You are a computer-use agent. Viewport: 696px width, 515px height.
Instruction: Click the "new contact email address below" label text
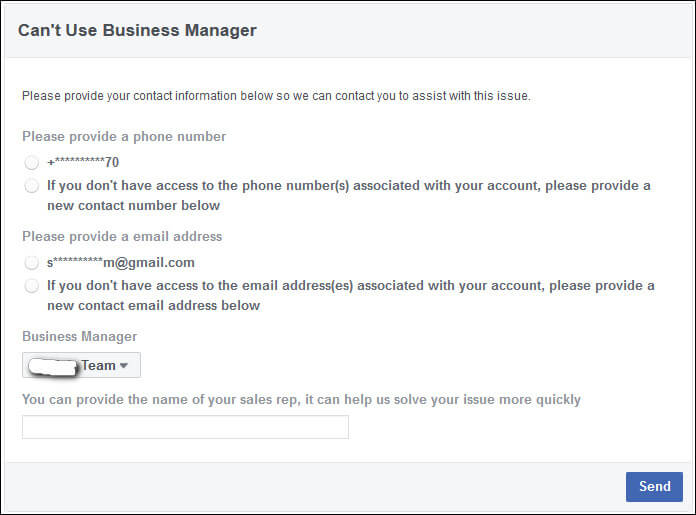coord(153,305)
